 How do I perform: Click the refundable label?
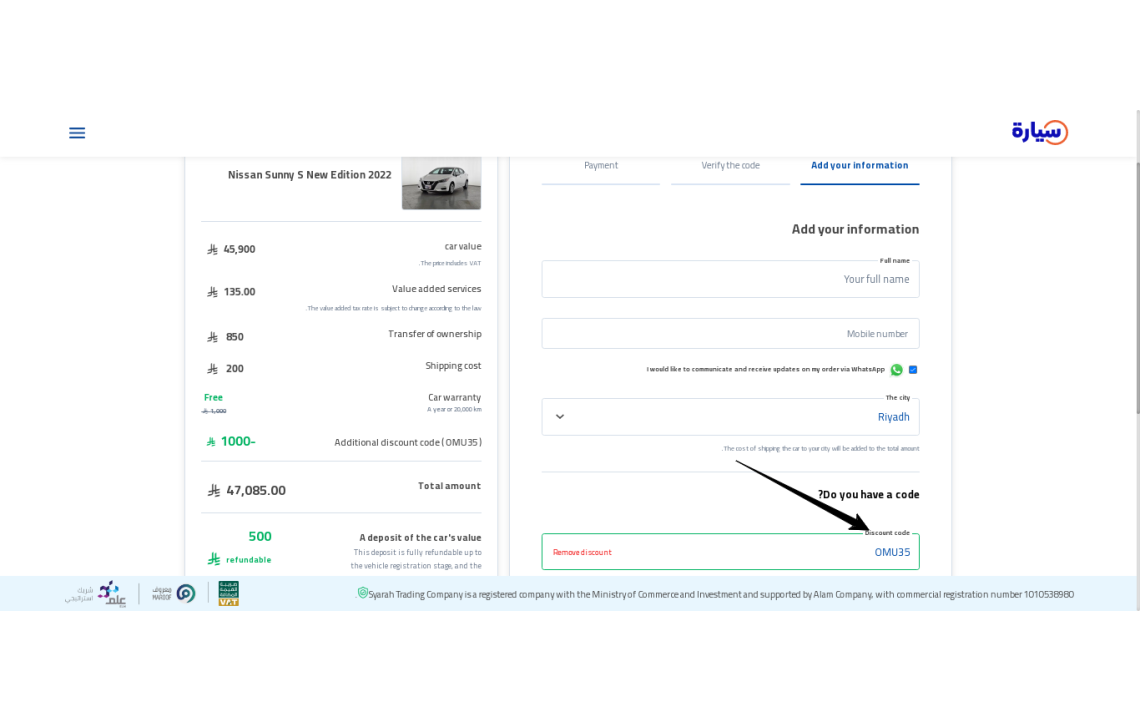[x=249, y=560]
